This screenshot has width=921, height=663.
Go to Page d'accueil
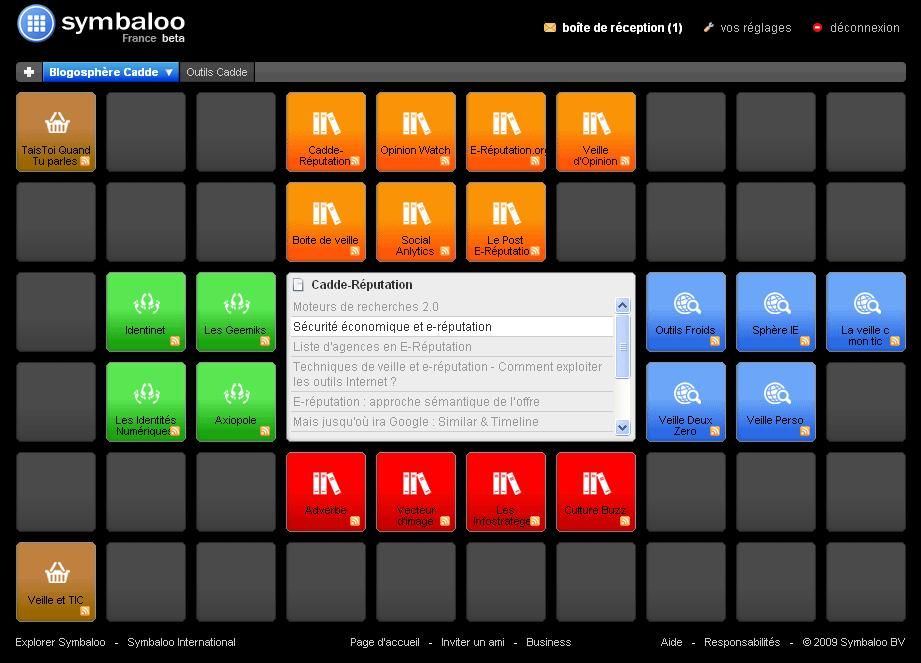(x=385, y=642)
